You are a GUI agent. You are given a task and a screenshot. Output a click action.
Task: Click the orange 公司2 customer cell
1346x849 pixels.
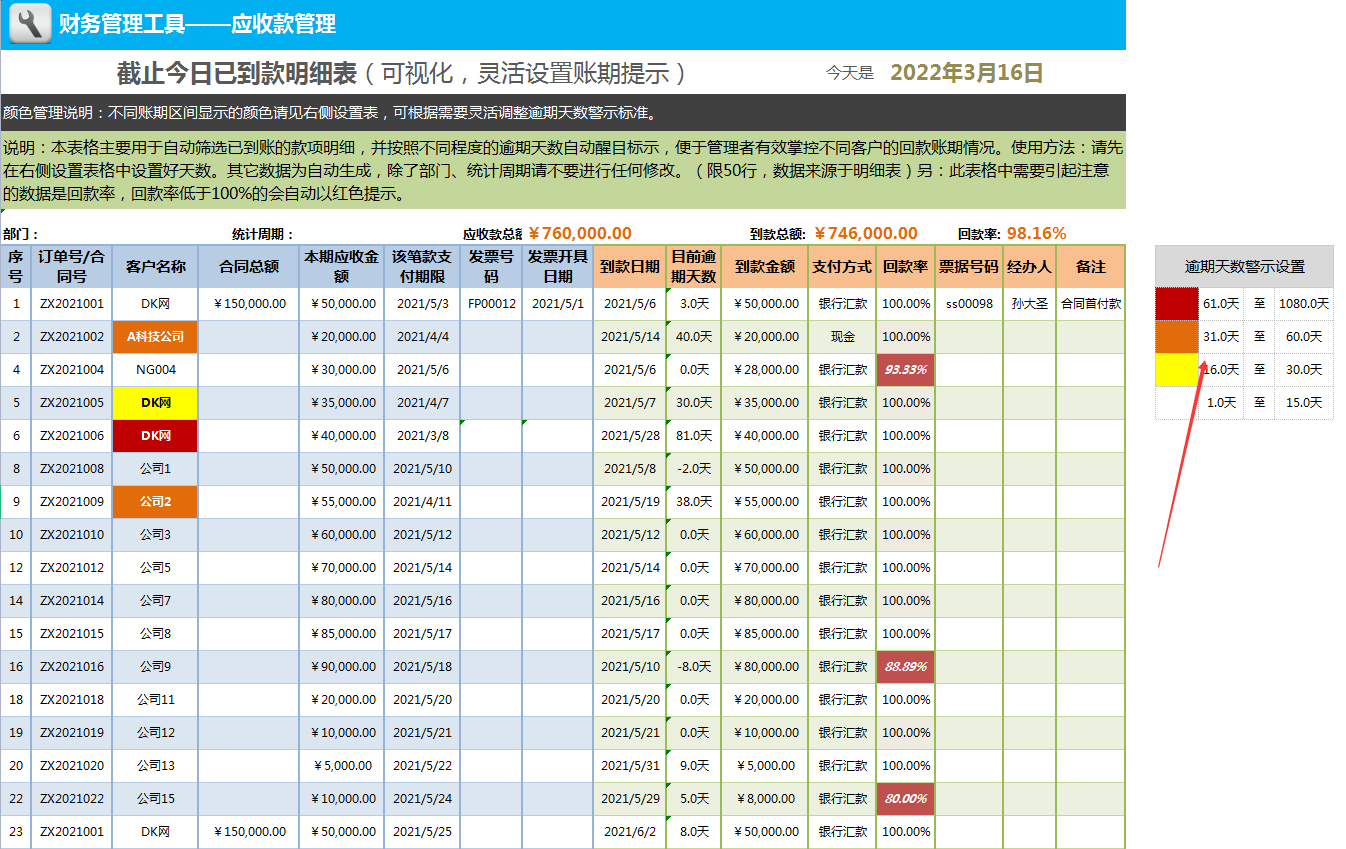[156, 502]
